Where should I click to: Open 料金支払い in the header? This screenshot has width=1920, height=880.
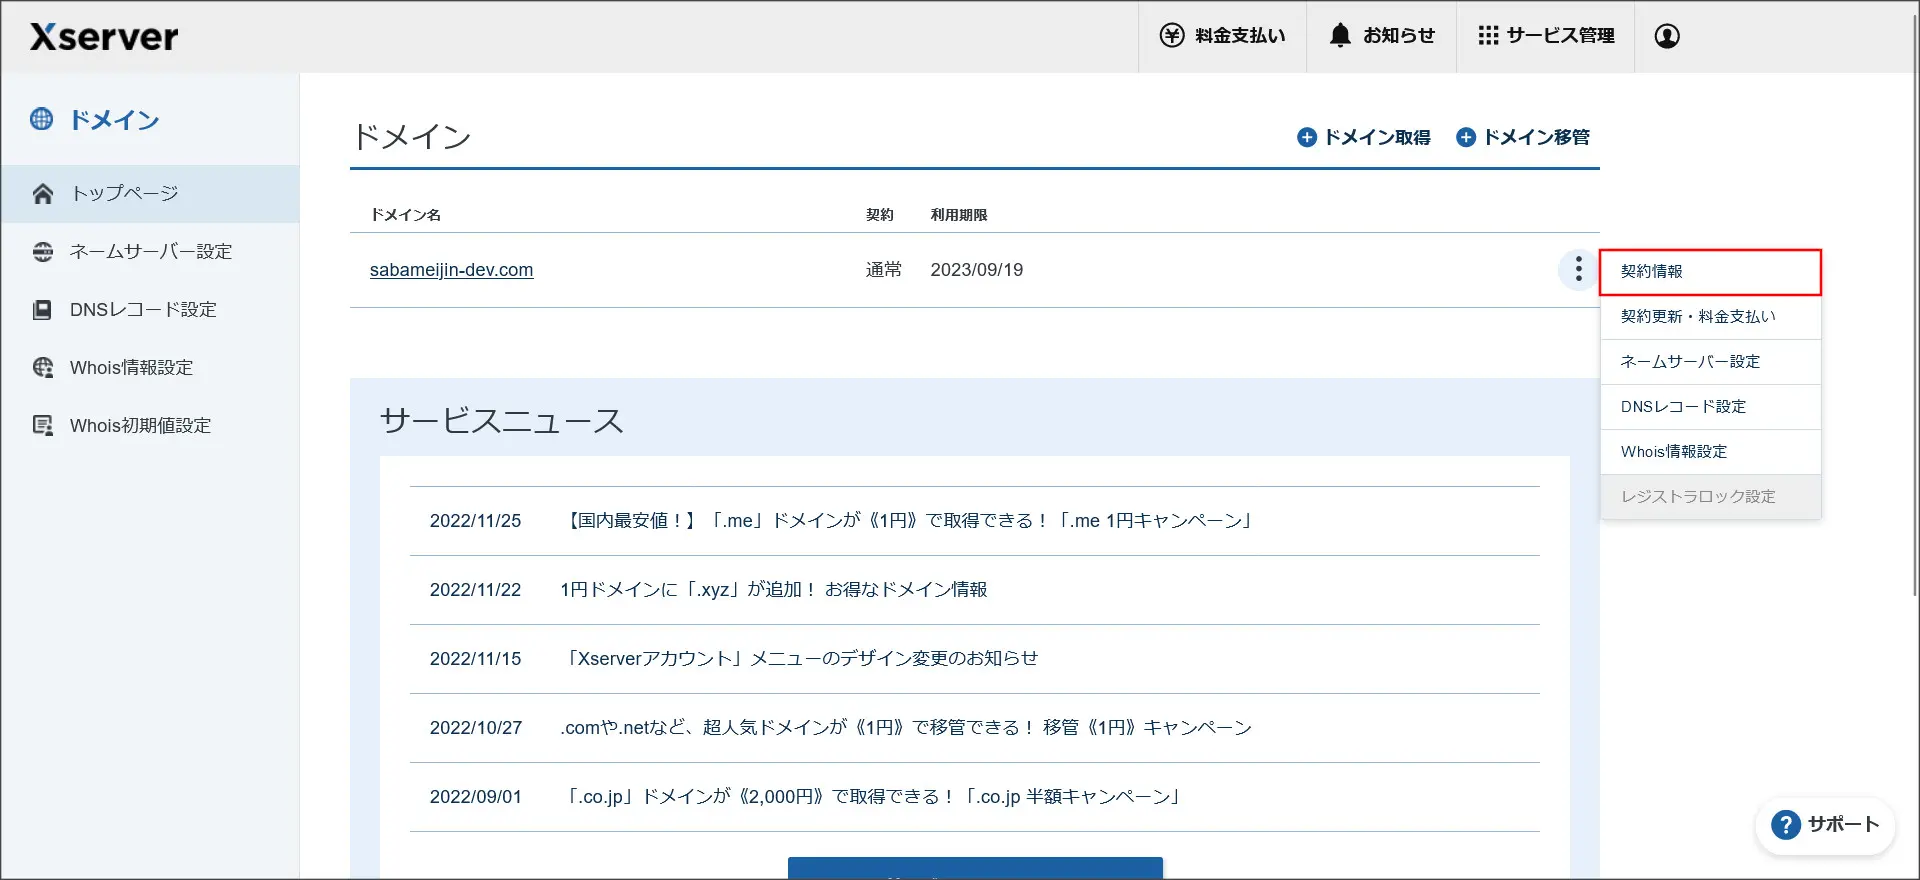point(1222,36)
